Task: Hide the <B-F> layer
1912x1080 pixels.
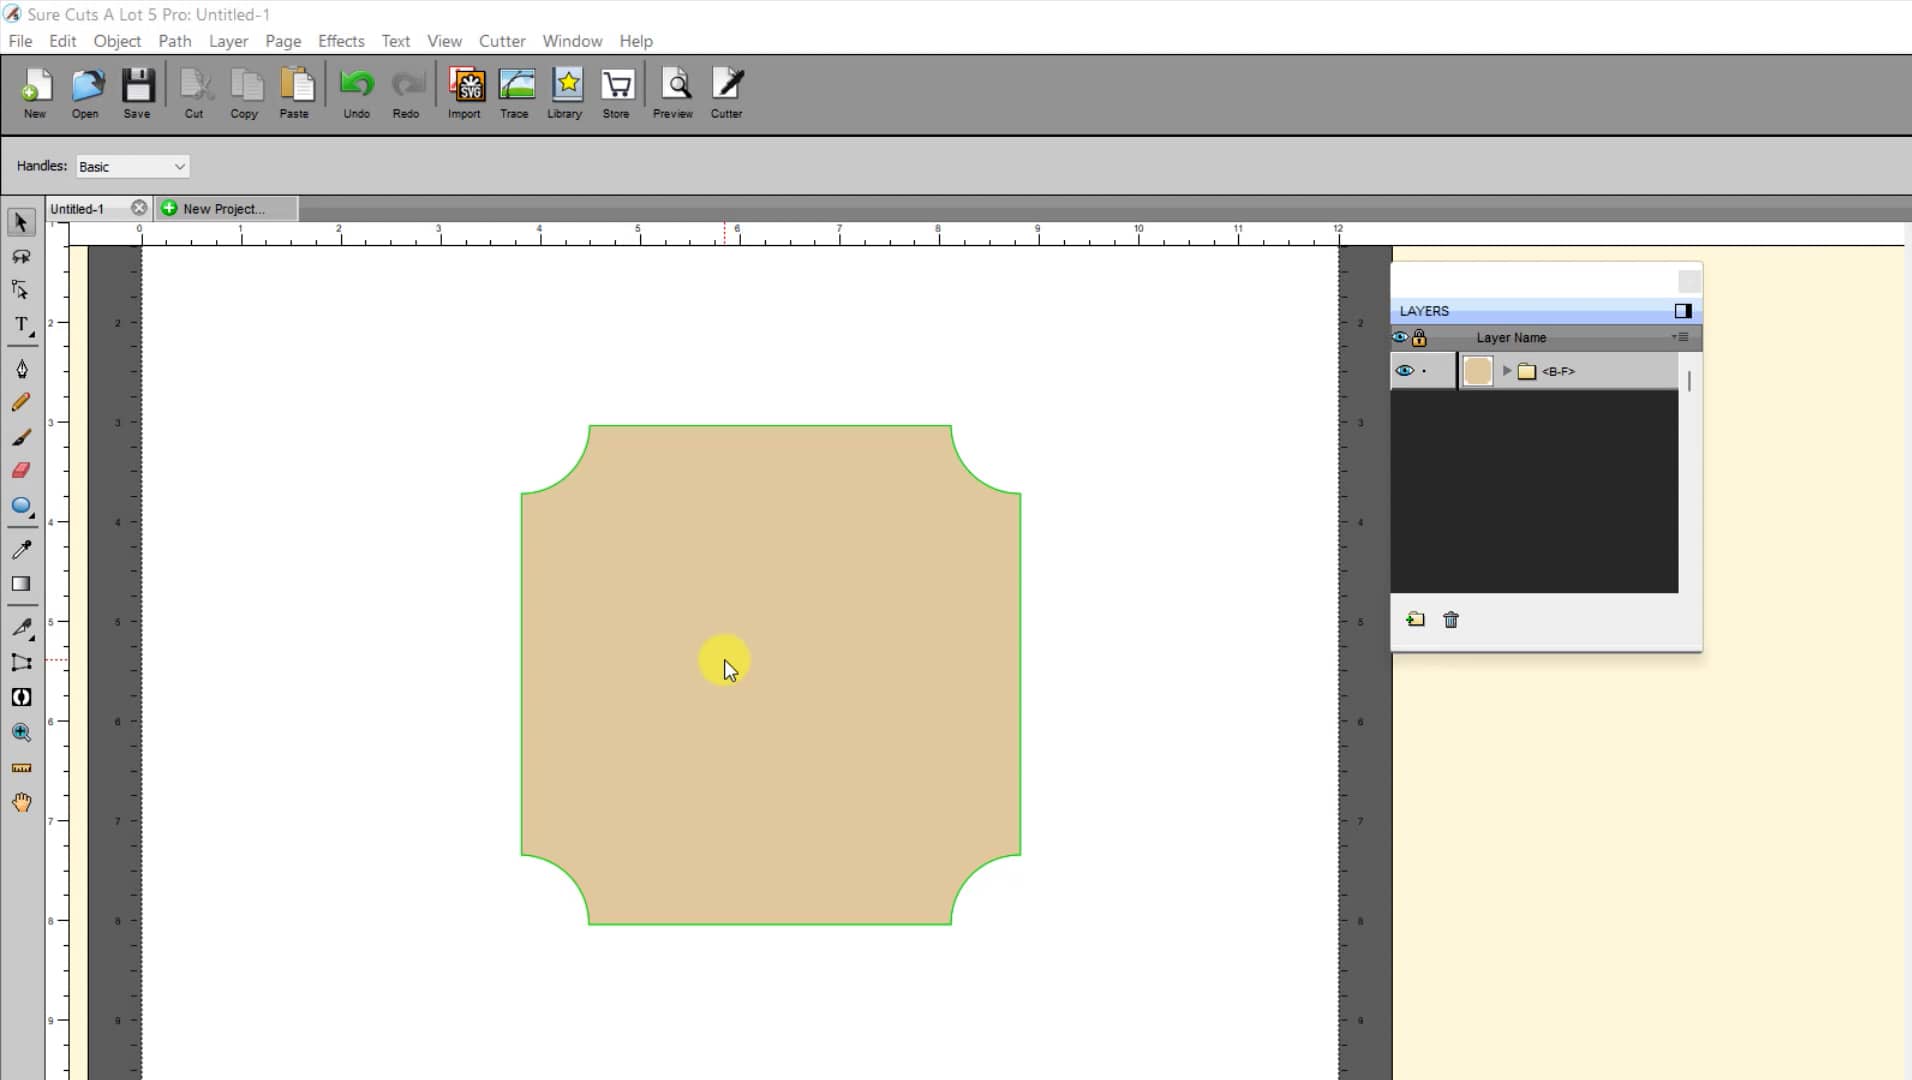Action: [x=1404, y=370]
